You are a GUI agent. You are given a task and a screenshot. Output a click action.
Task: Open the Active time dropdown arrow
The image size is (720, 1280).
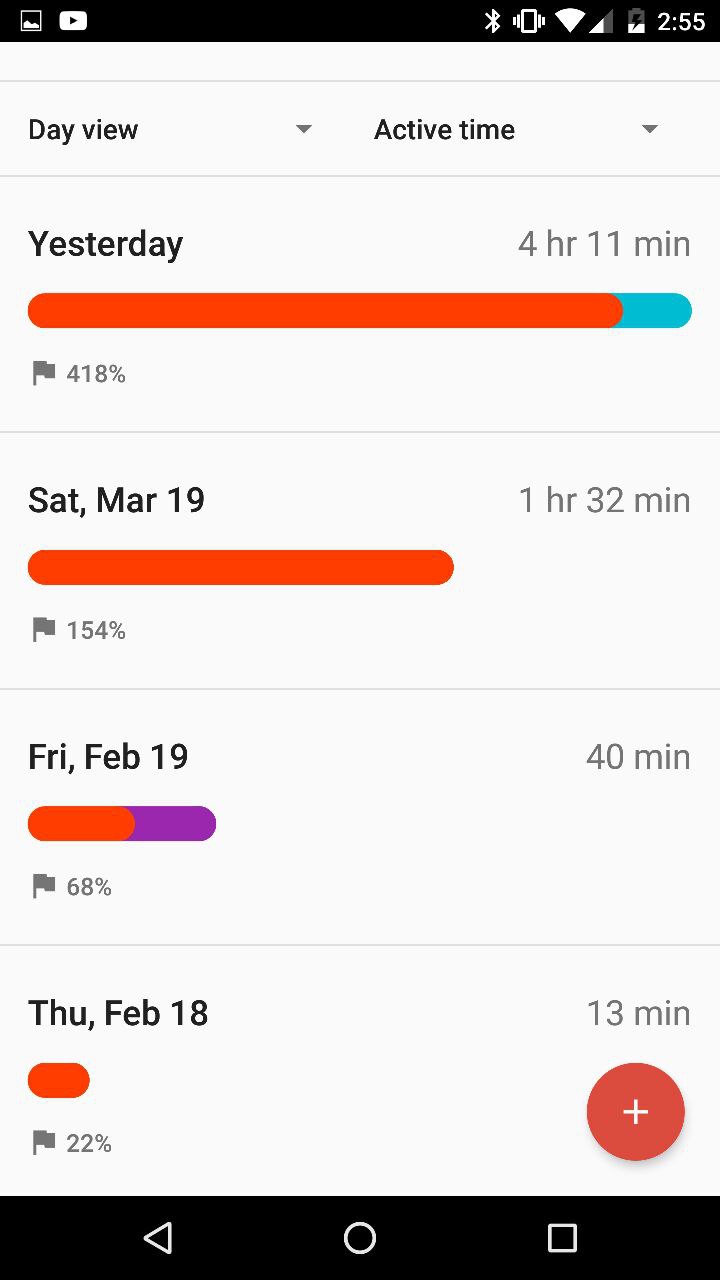point(650,129)
